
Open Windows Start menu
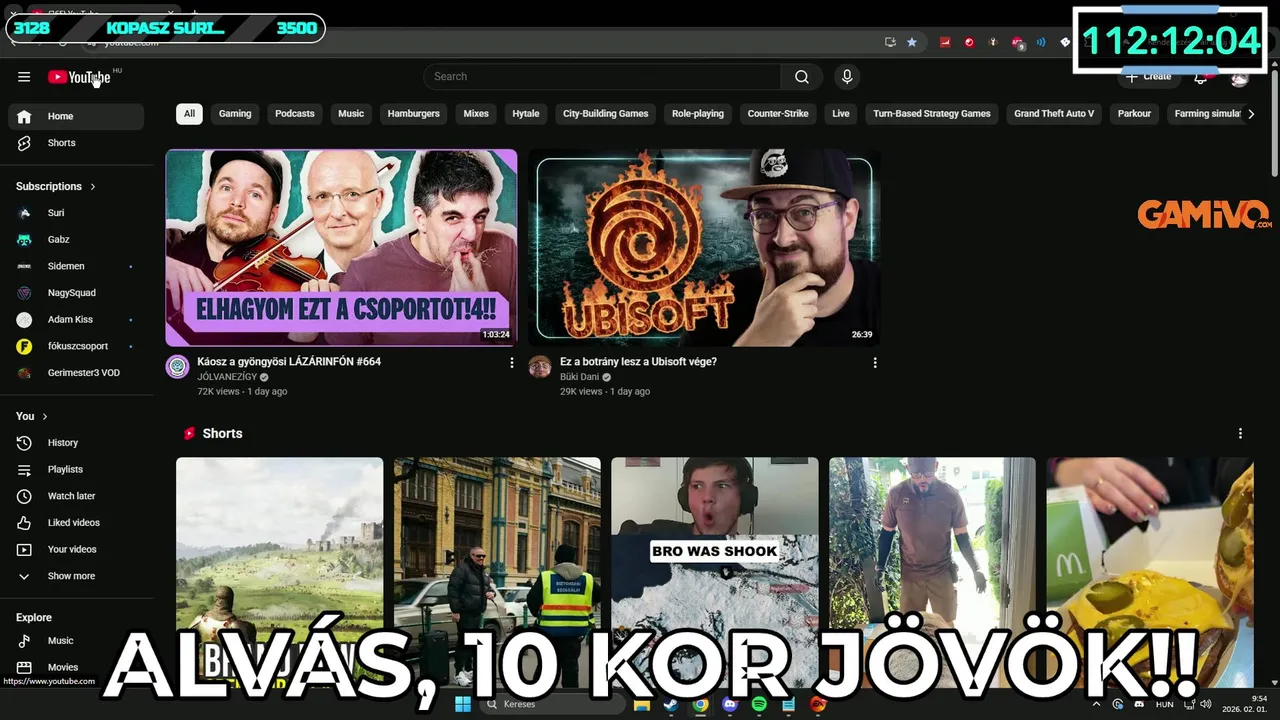(x=463, y=705)
